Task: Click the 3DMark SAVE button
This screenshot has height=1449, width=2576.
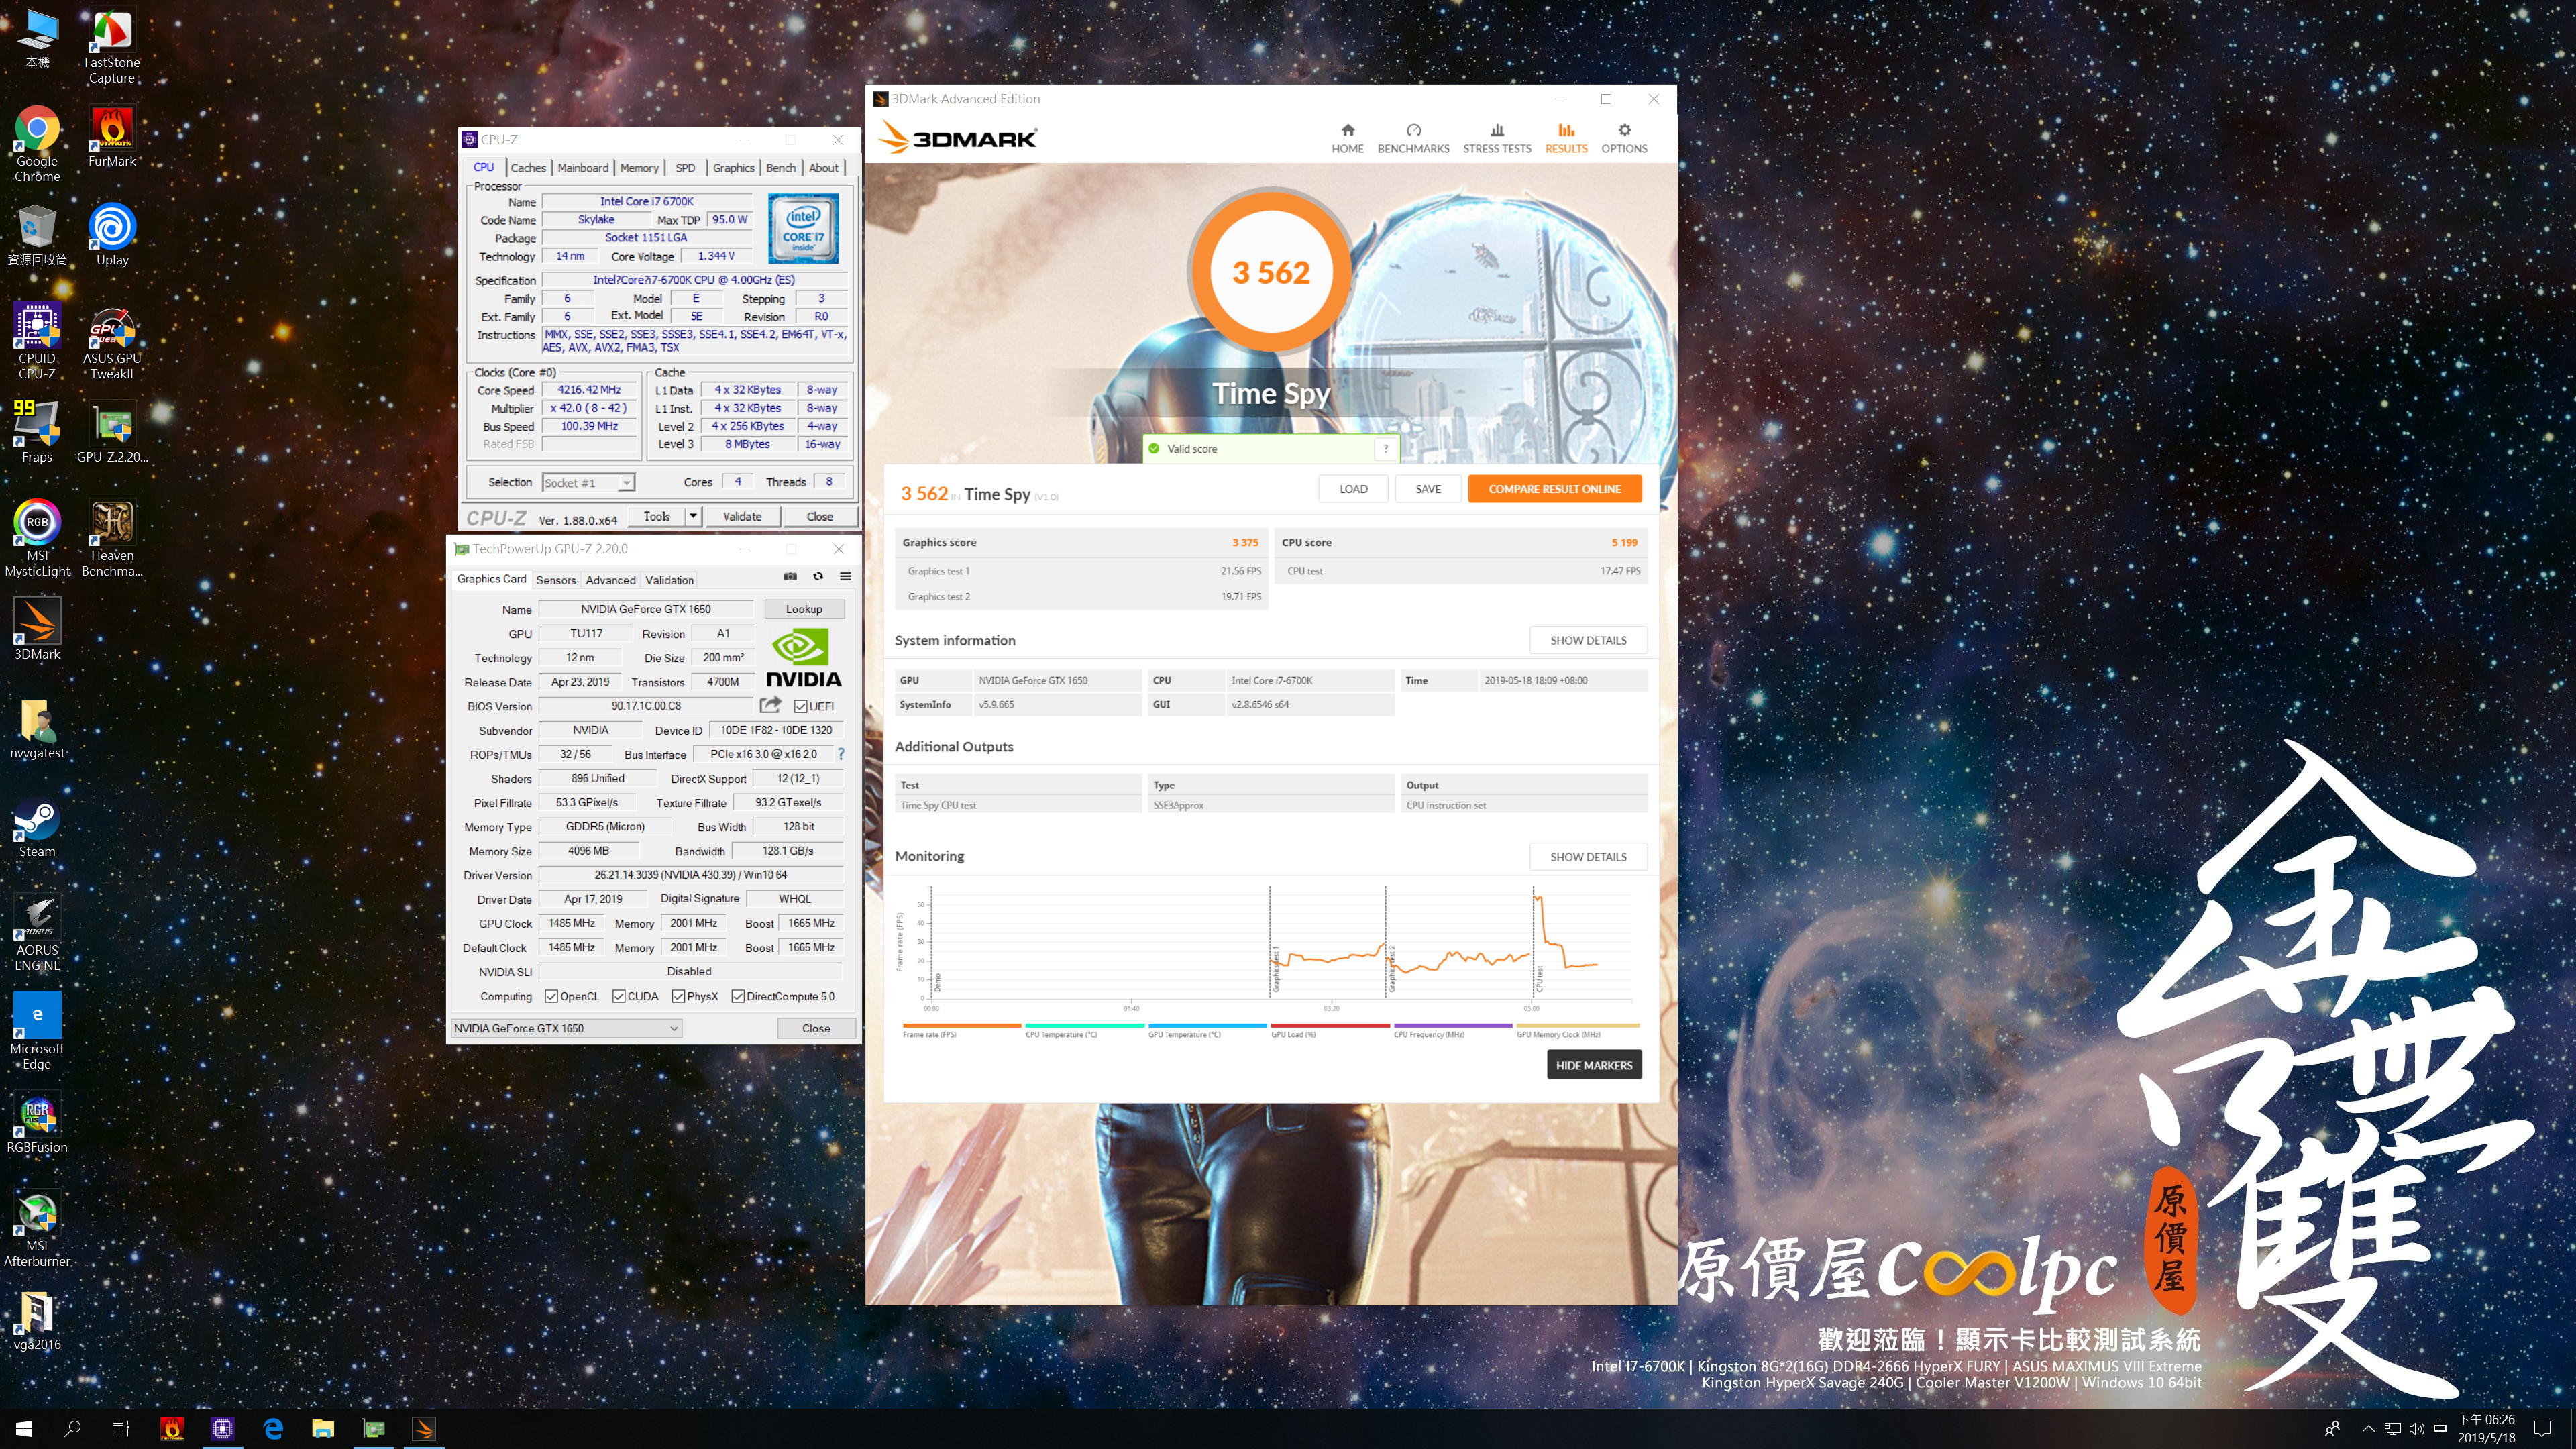Action: pos(1428,489)
